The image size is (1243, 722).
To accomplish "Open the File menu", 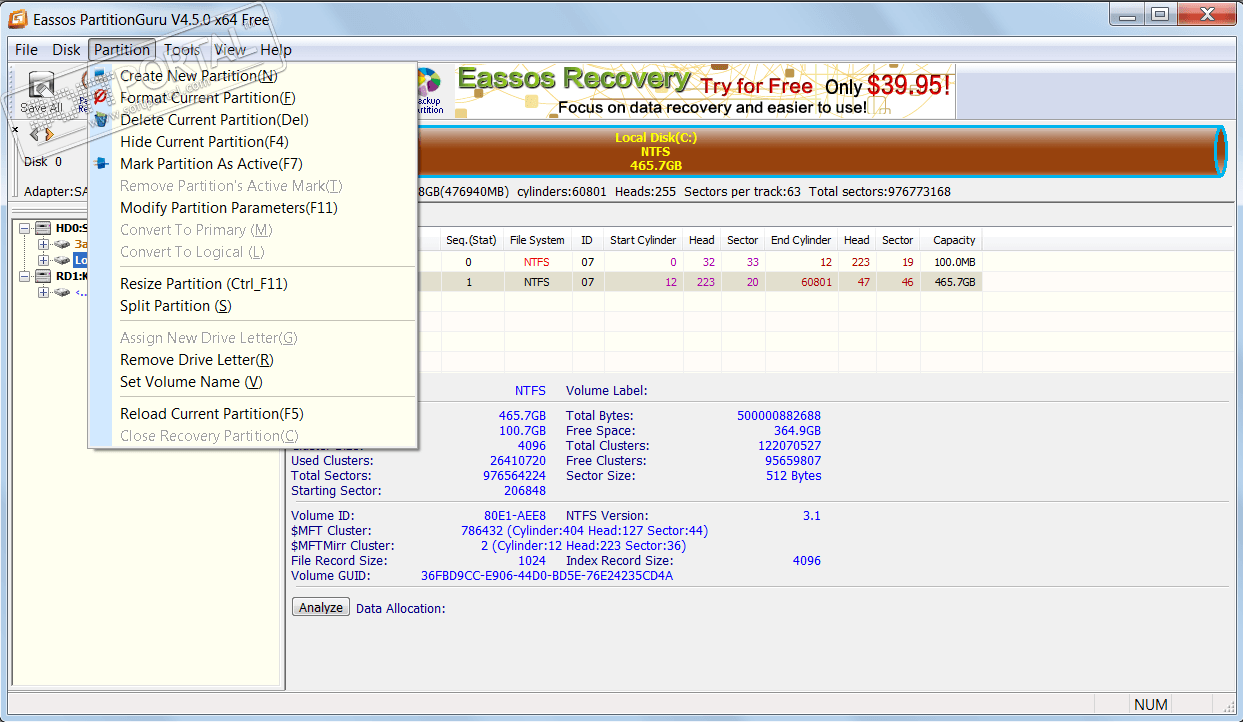I will pos(27,50).
